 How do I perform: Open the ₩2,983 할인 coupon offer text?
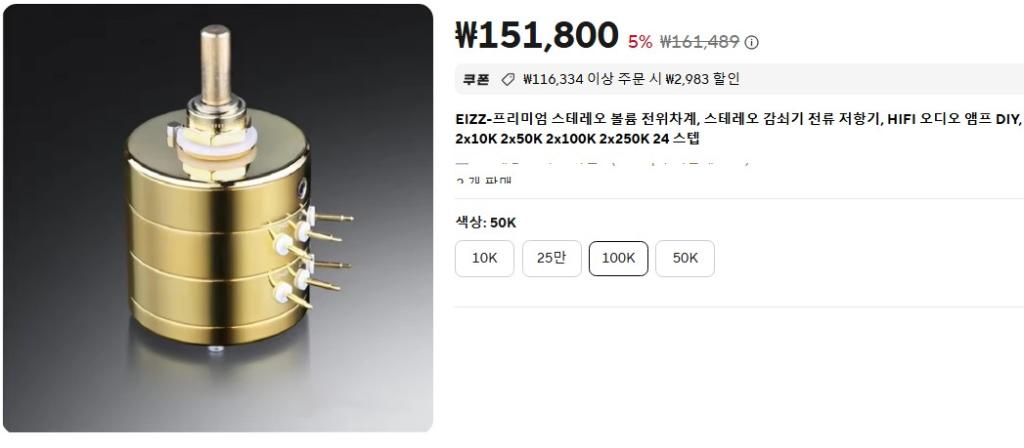click(x=703, y=80)
